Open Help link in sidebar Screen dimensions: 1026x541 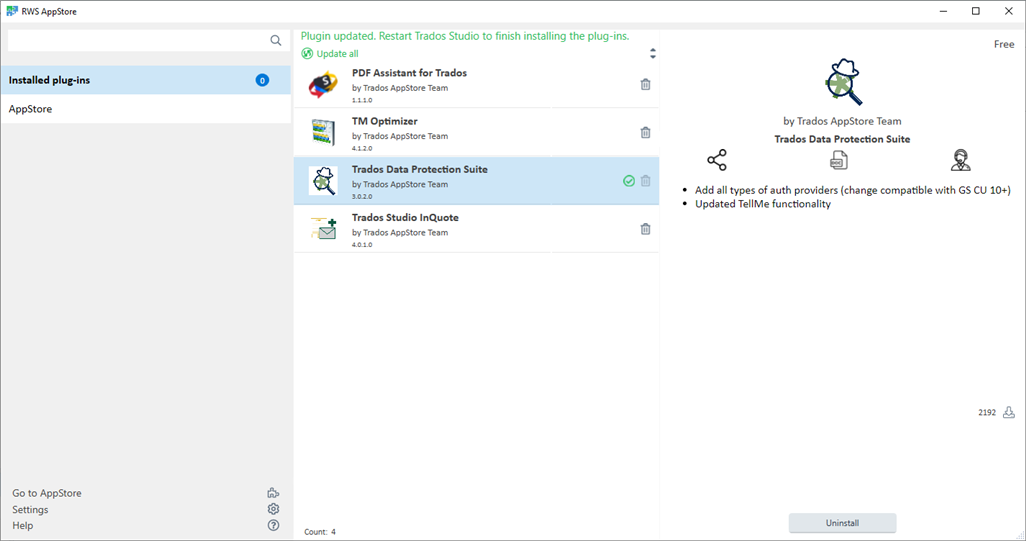pyautogui.click(x=22, y=525)
